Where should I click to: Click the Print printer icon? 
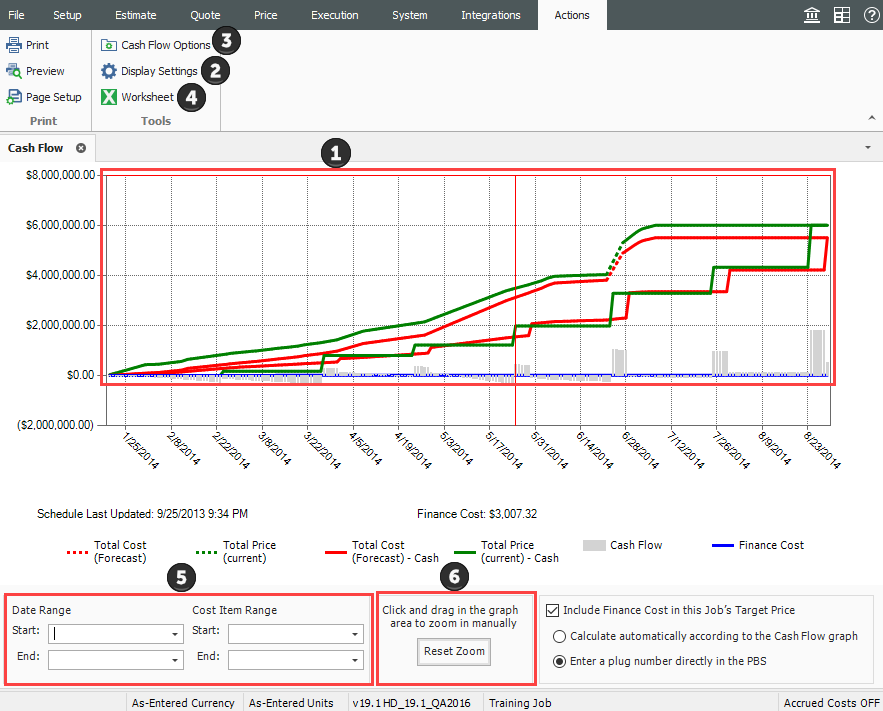click(x=14, y=45)
